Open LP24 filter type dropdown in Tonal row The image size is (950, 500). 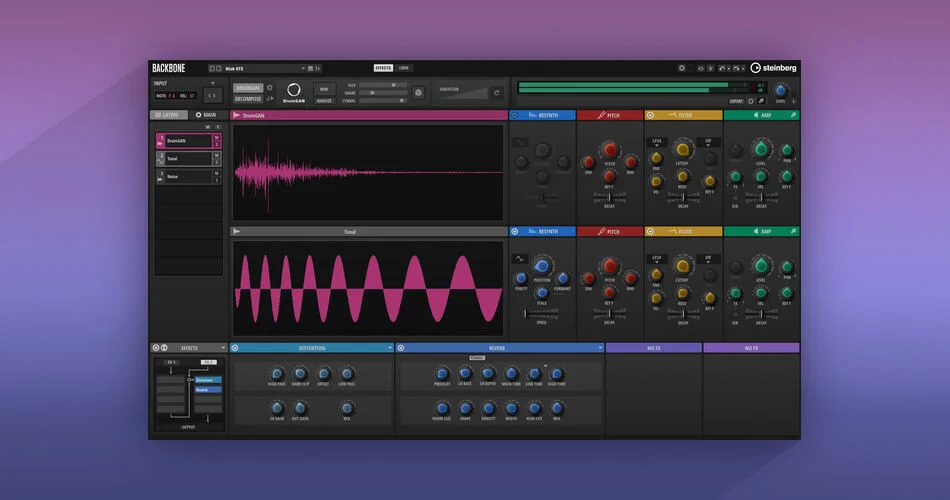click(x=657, y=259)
